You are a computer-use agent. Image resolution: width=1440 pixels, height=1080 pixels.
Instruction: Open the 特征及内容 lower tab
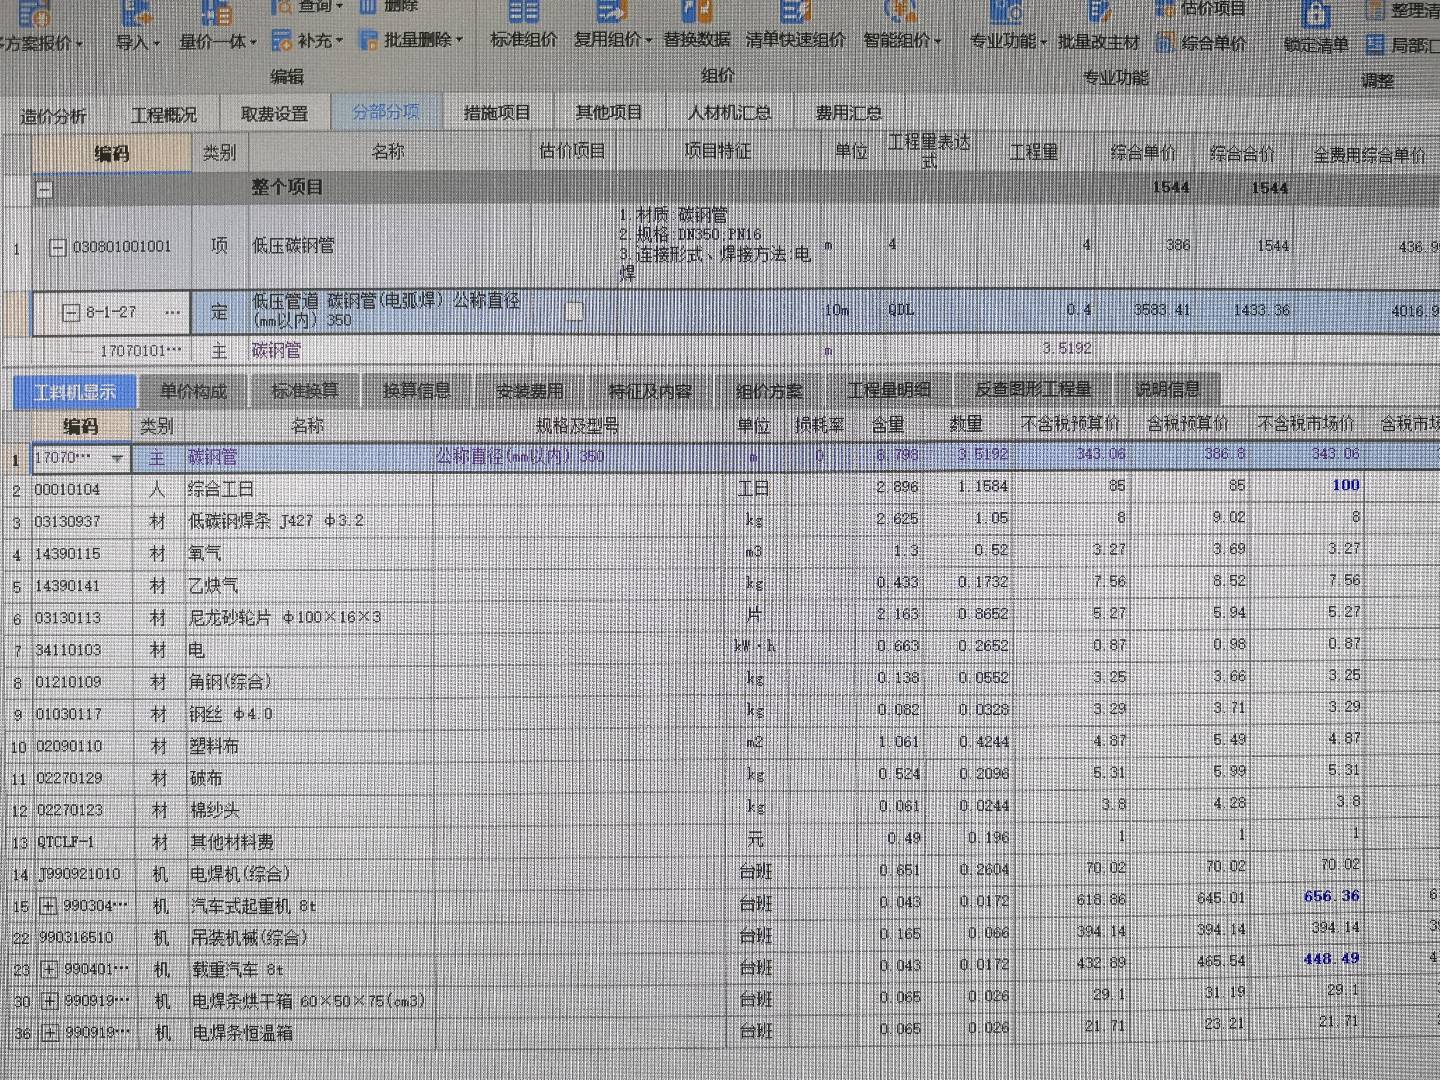point(650,390)
